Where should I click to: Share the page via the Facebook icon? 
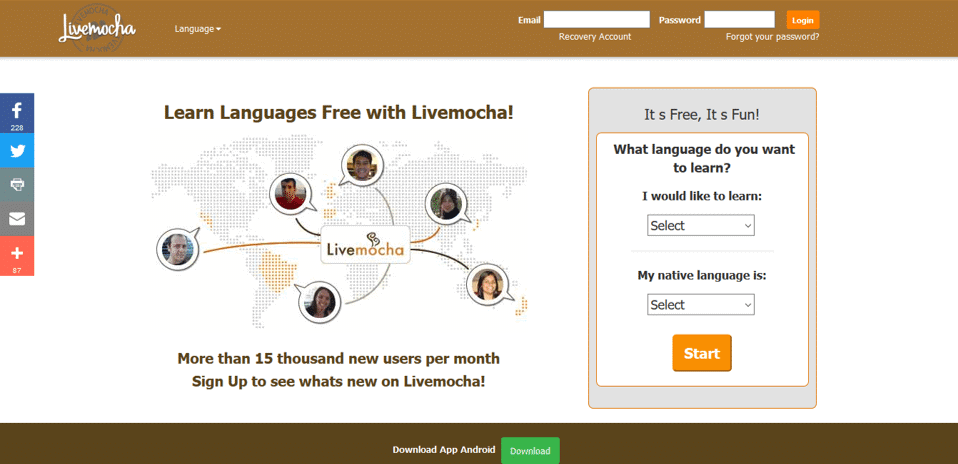(17, 113)
